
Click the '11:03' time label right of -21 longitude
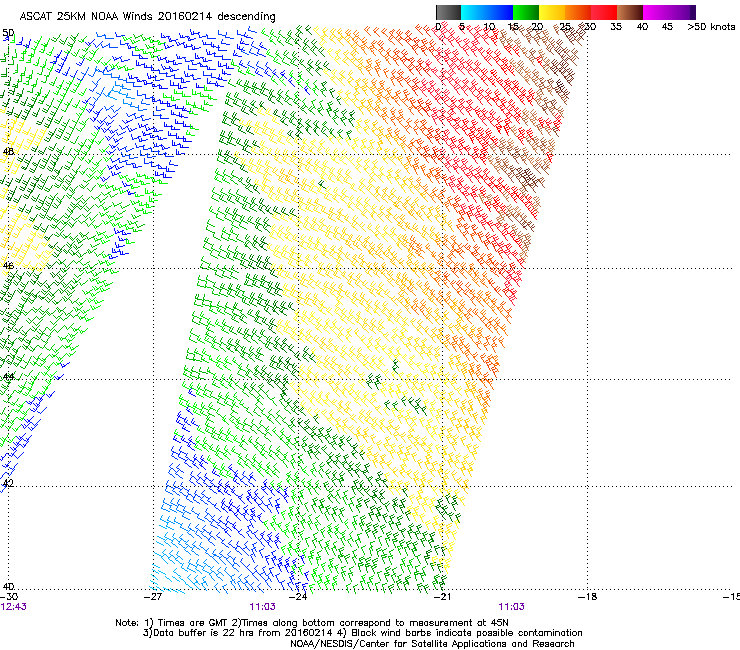(511, 607)
